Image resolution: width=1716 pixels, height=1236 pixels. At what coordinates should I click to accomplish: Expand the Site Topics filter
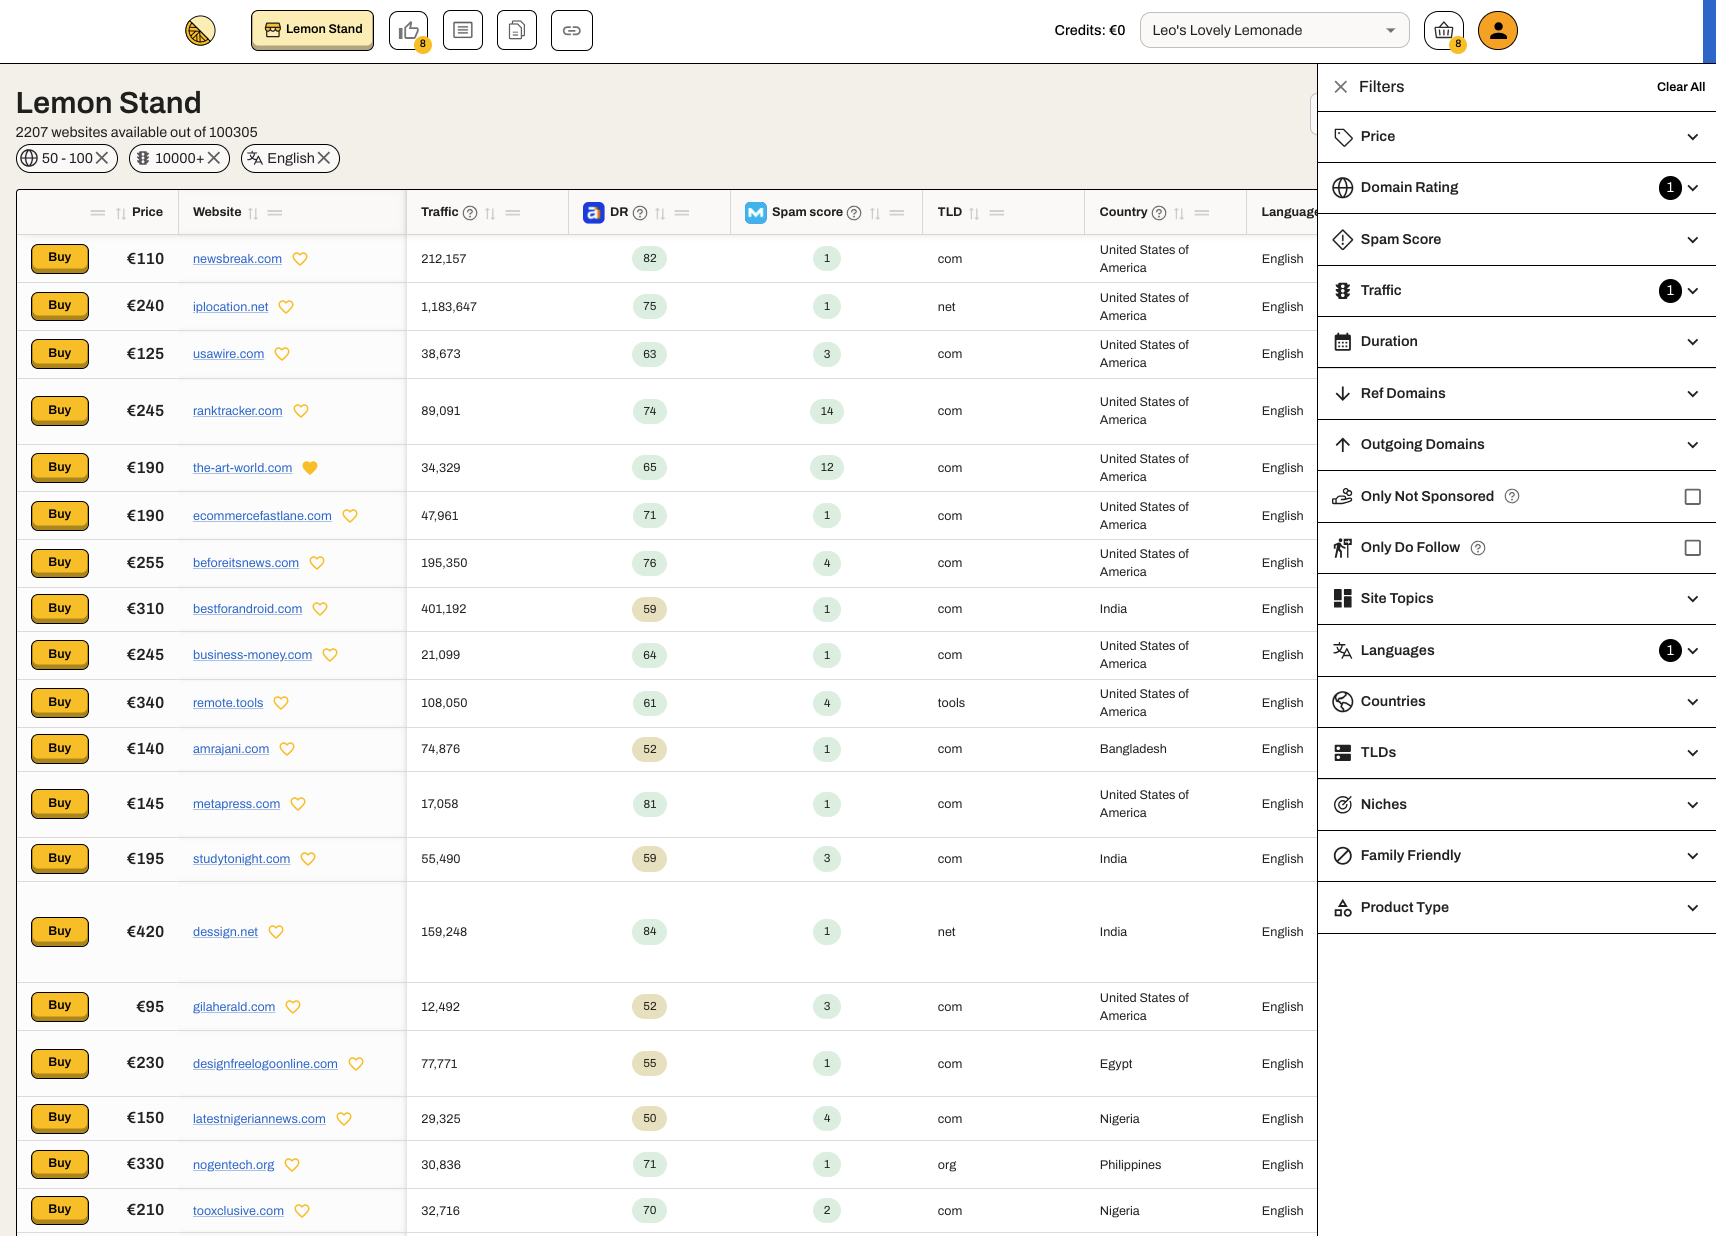[1517, 599]
